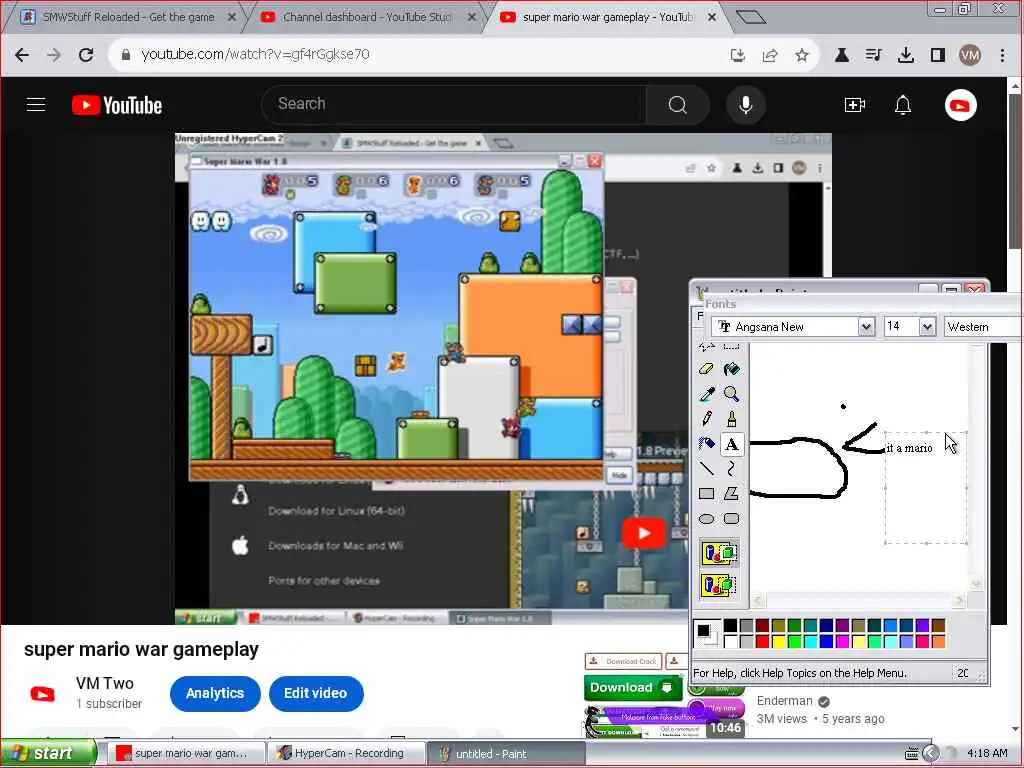Bookmark this page with the star icon

point(802,56)
